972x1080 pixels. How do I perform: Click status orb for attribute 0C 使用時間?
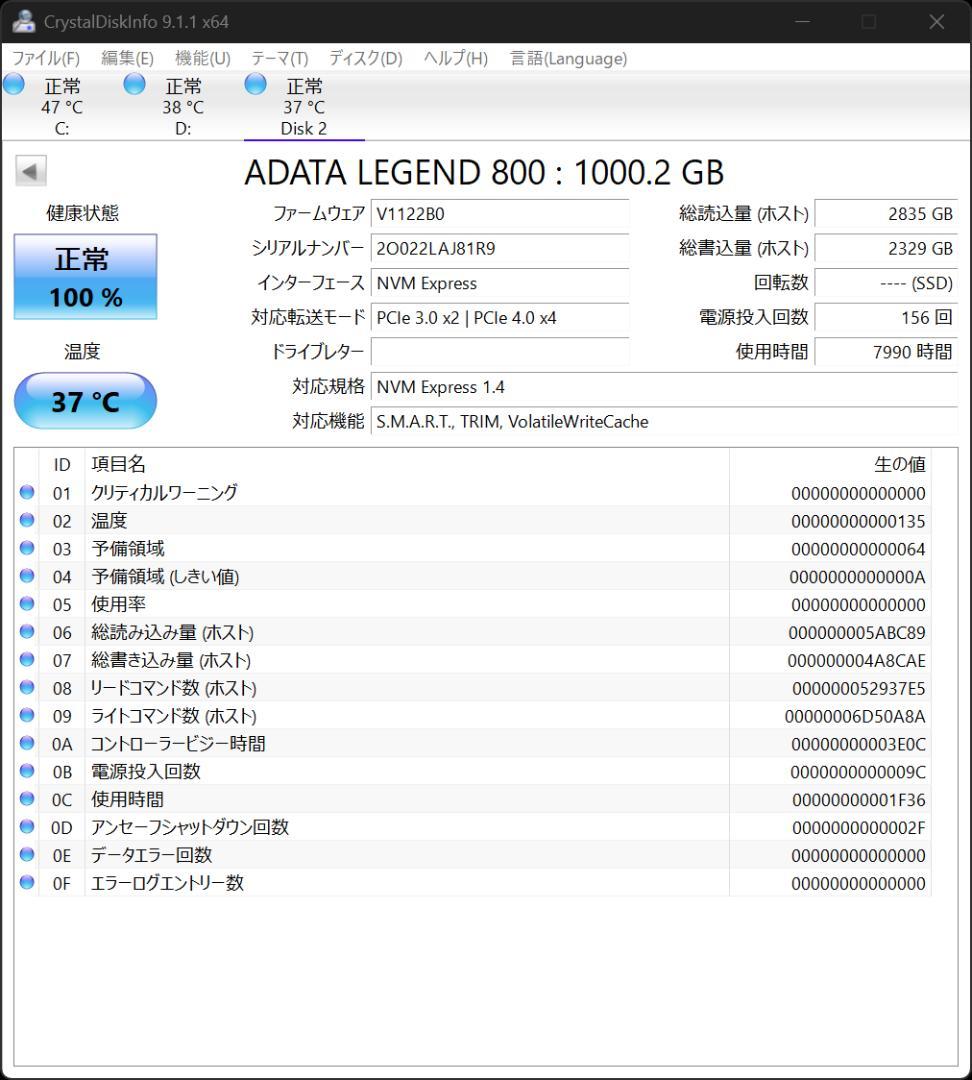click(27, 799)
